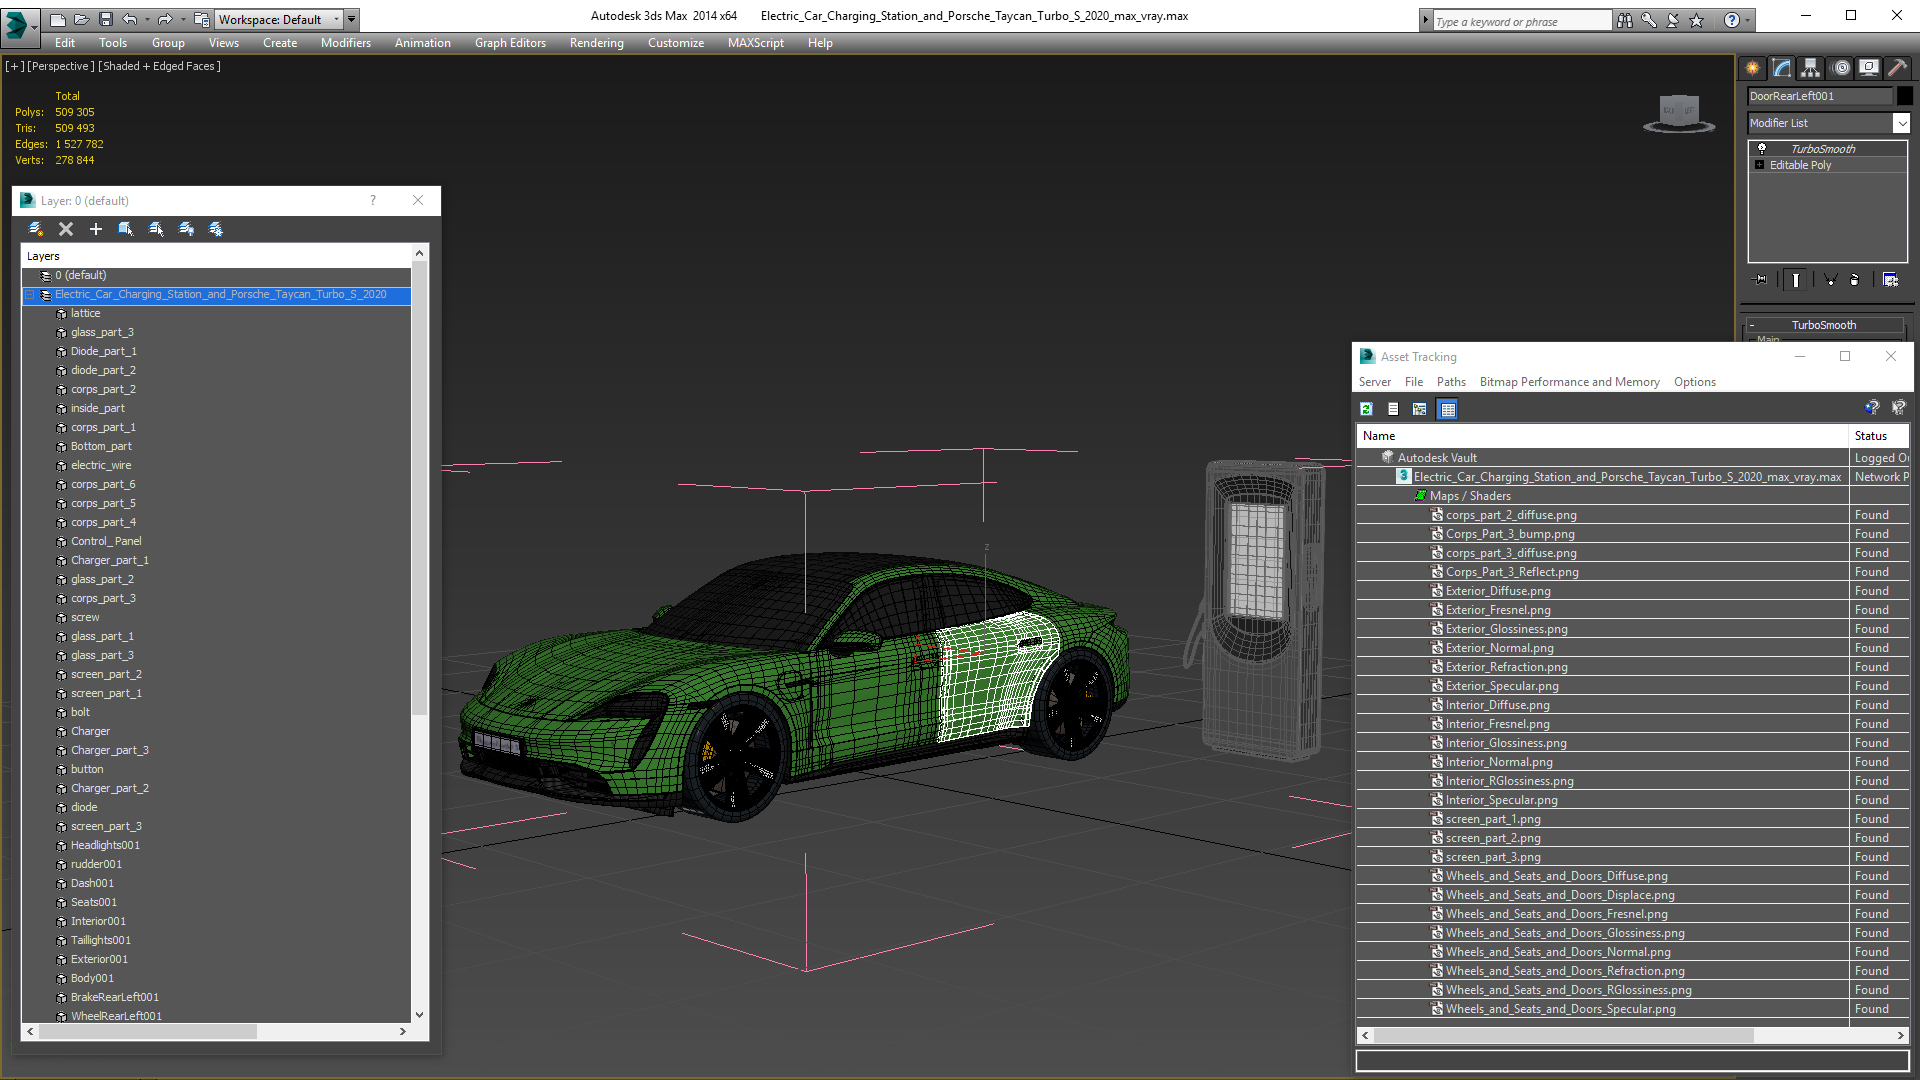Open the Edit menu
1920x1080 pixels.
[65, 43]
